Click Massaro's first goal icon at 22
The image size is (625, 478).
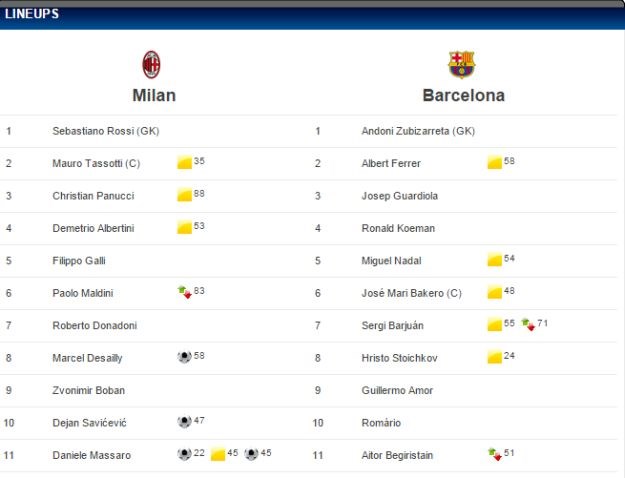[185, 454]
